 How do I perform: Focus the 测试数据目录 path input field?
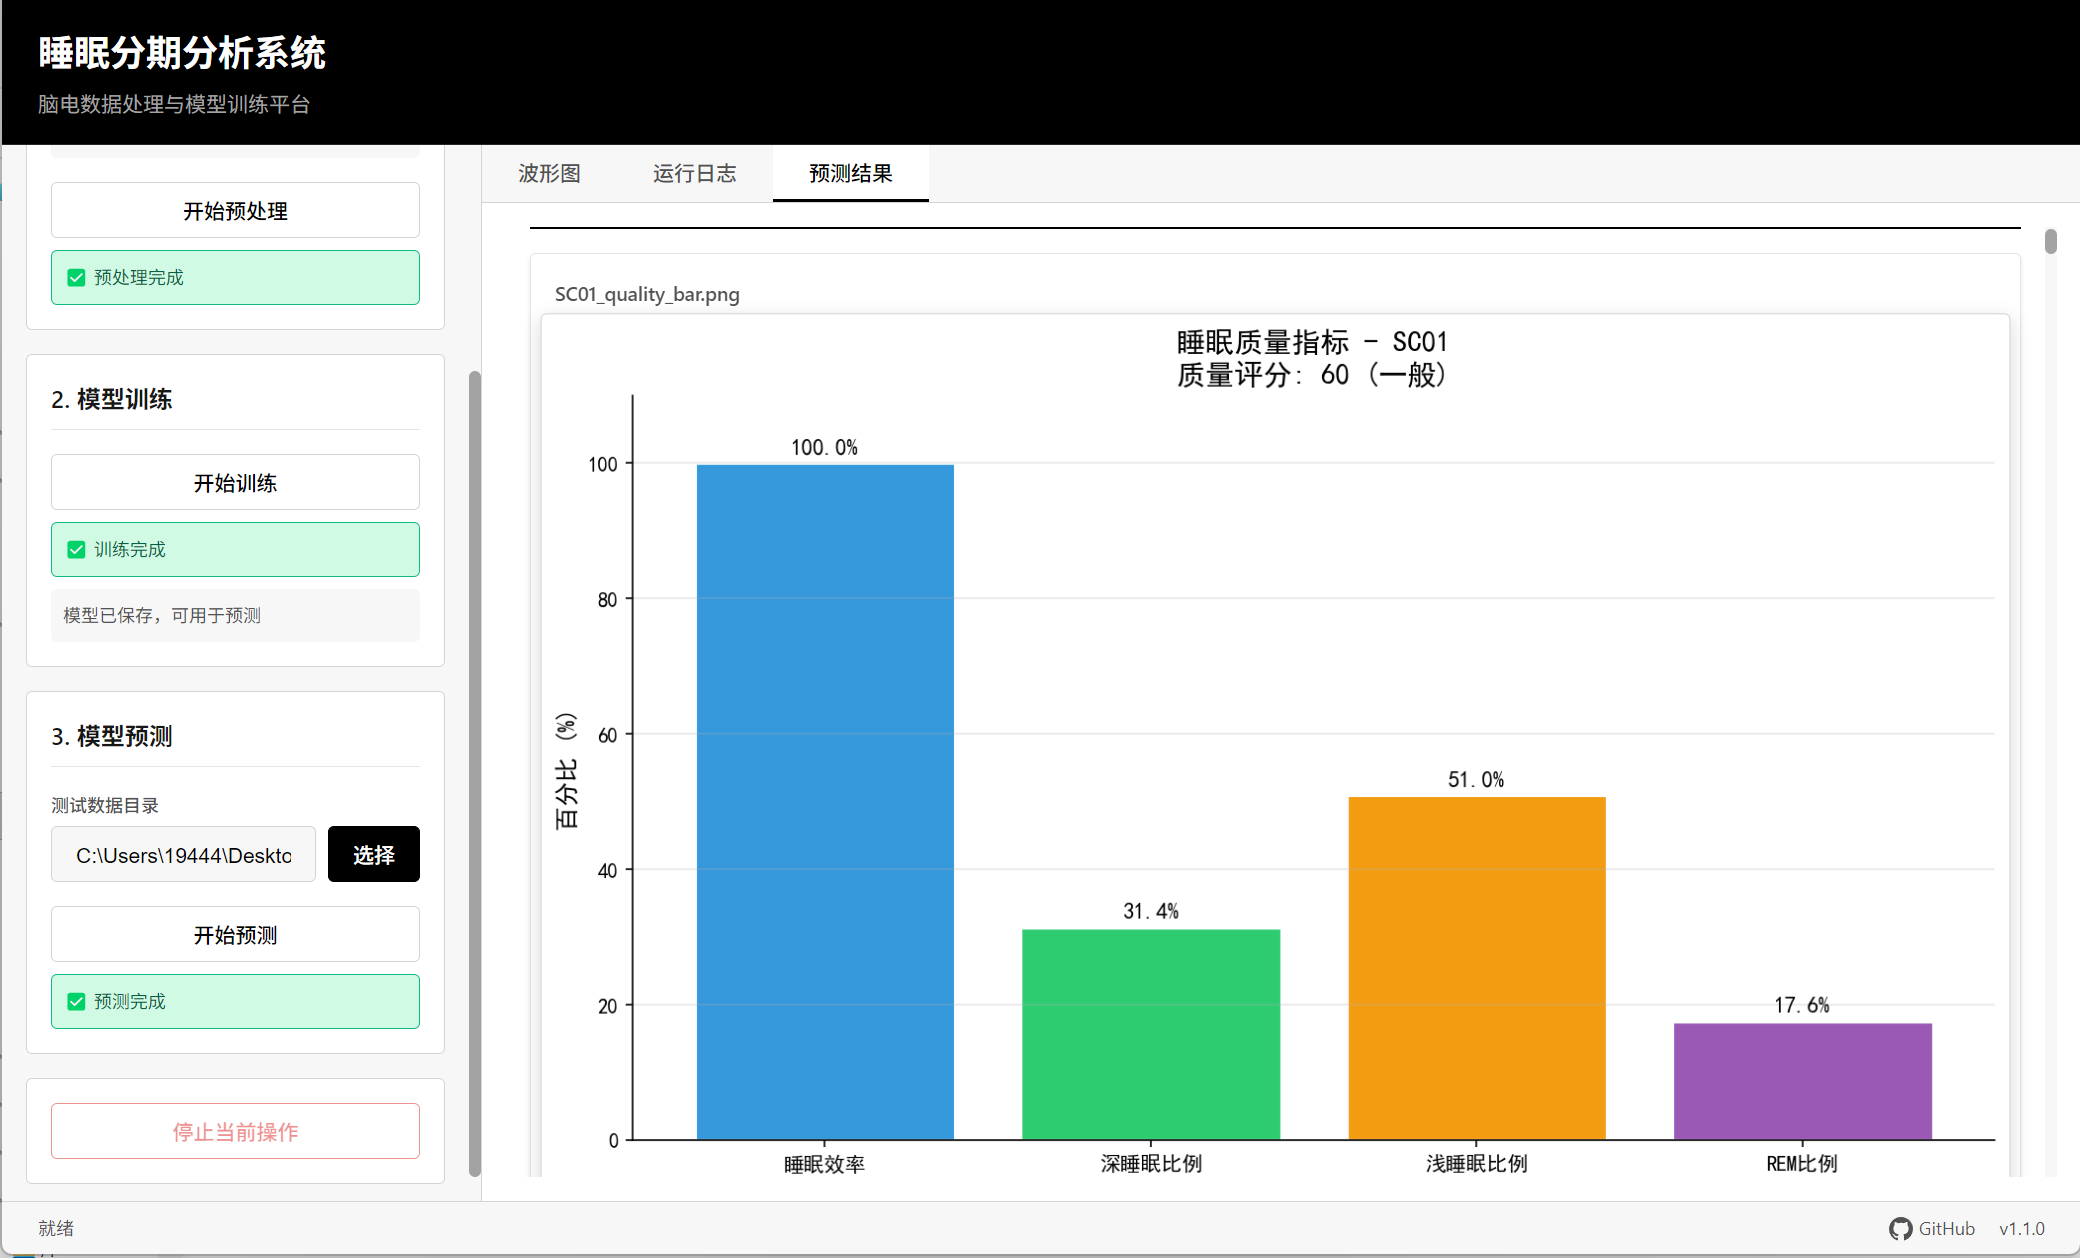[183, 855]
